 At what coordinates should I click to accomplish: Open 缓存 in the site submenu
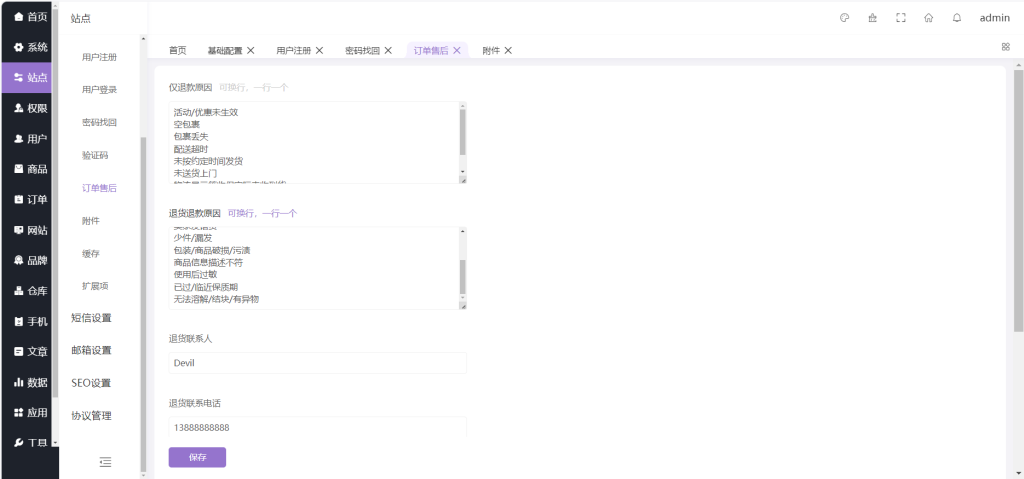[x=91, y=254]
